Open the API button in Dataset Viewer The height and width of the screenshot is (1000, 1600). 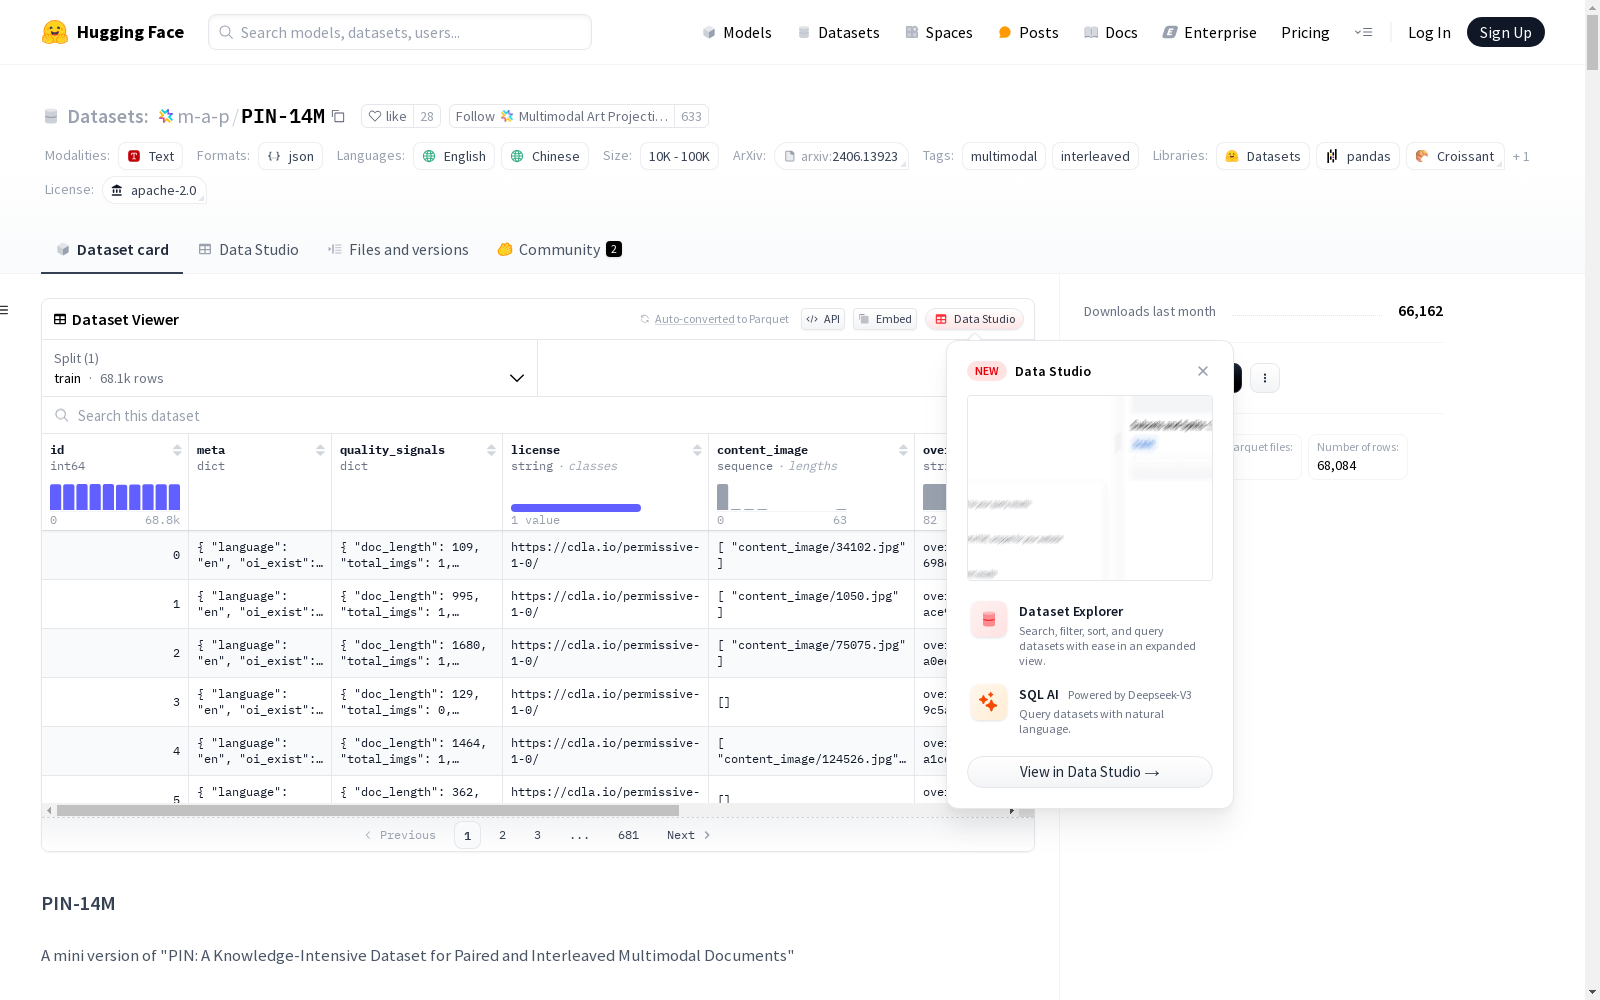[823, 319]
